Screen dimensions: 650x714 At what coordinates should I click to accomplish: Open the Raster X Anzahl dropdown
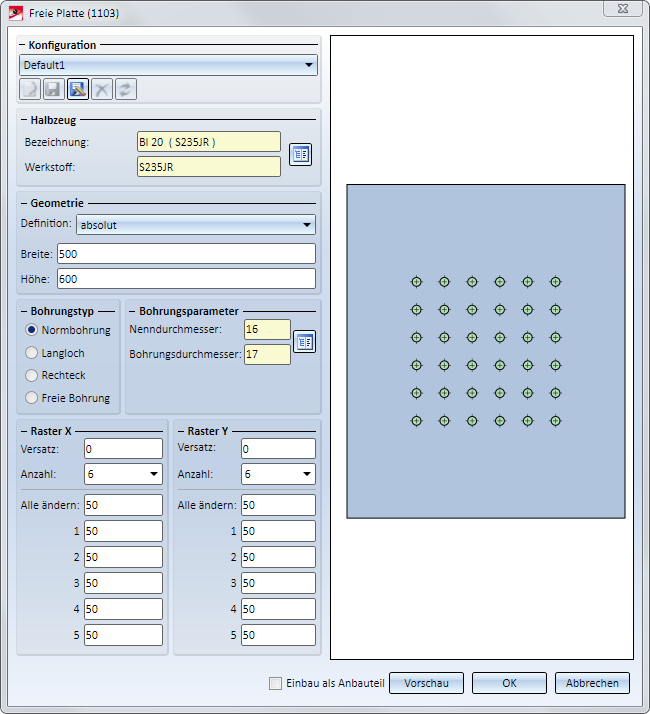[123, 474]
